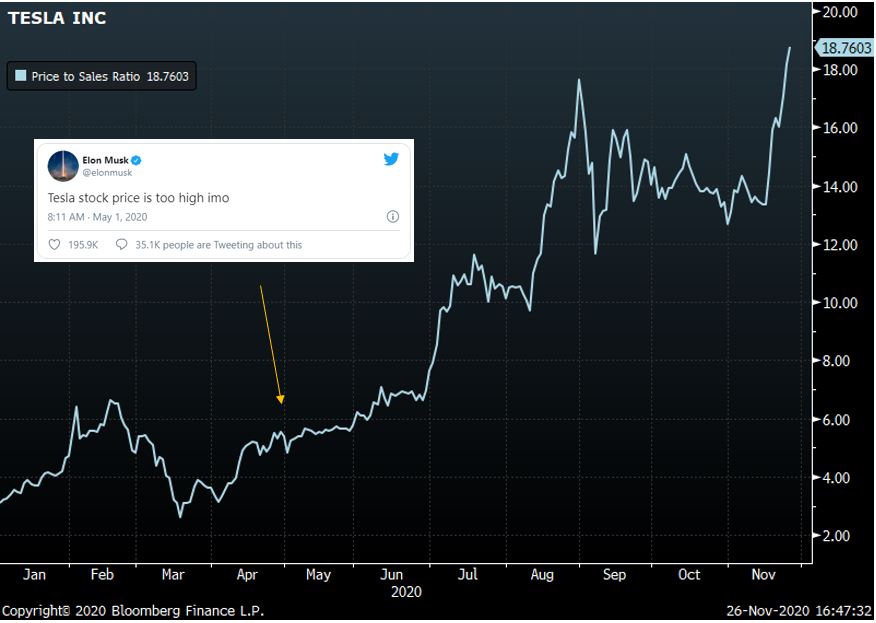Click the "Jul" month label on the x-axis
The image size is (876, 623).
[x=467, y=575]
